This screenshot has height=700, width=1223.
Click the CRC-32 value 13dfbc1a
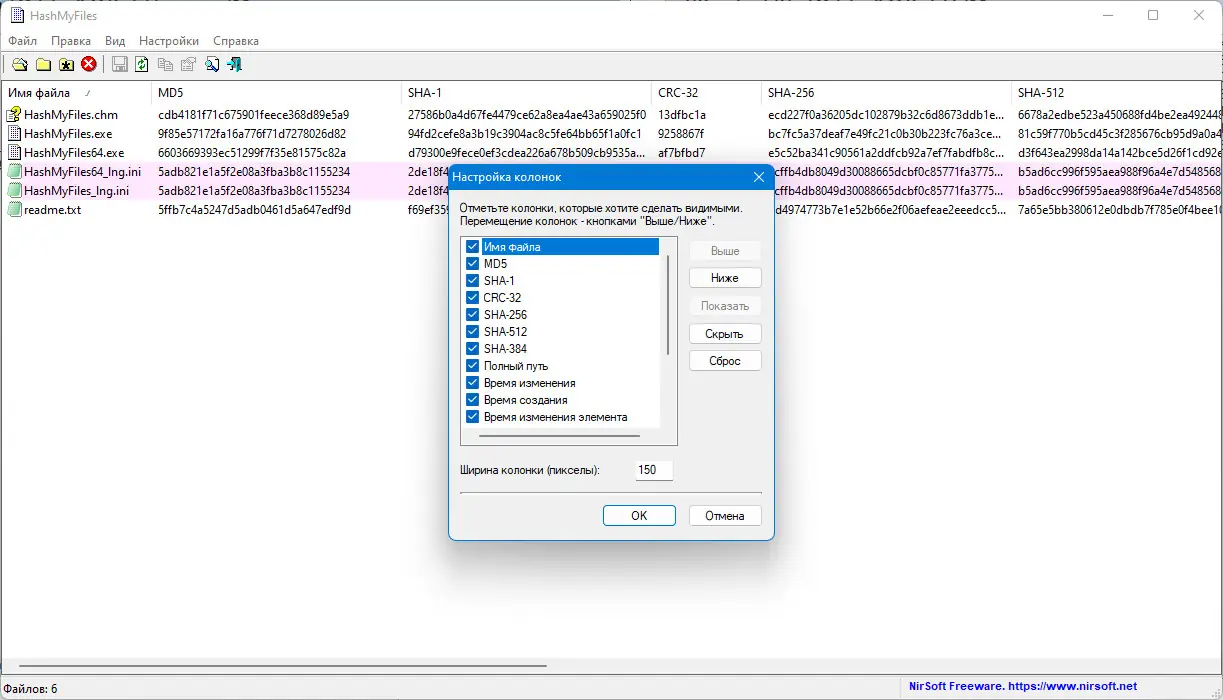(682, 115)
